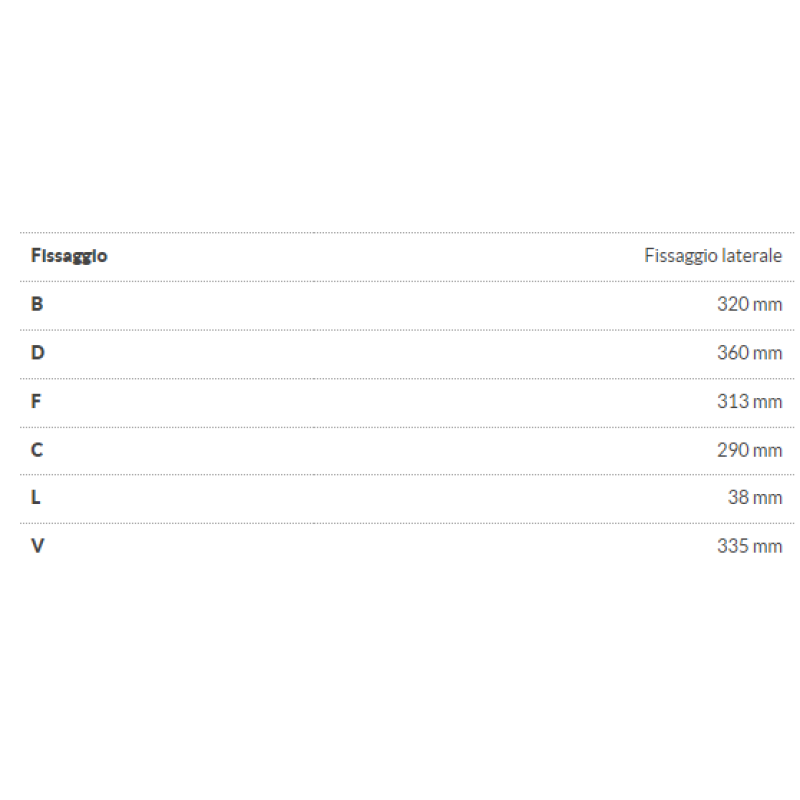Viewport: 800px width, 800px height.
Task: Click the V dimension label
Action: (38, 546)
